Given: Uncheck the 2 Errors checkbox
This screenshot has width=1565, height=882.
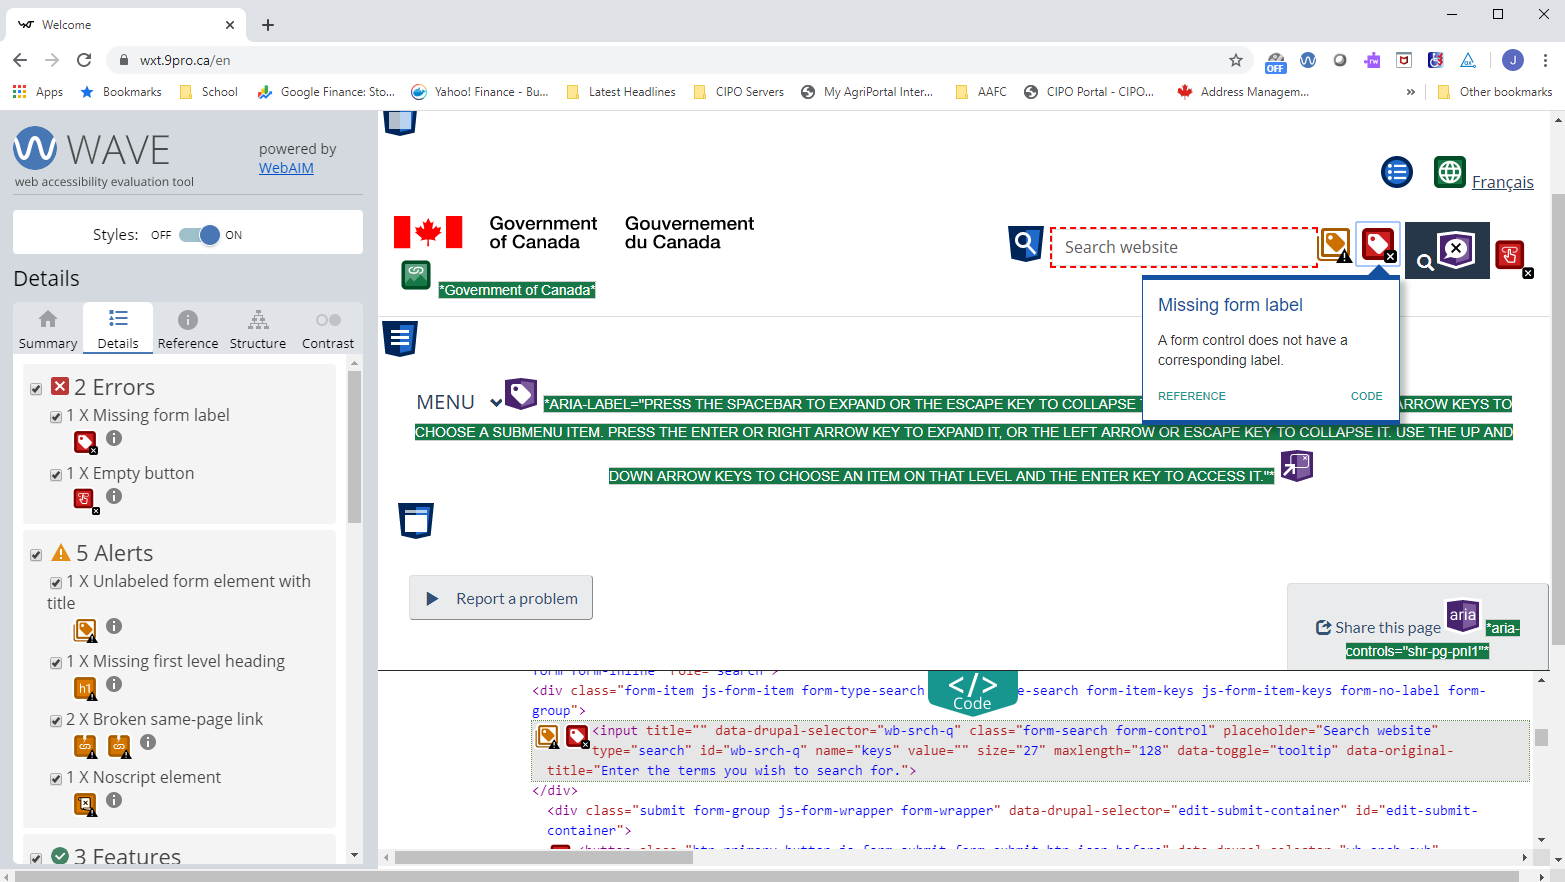Looking at the screenshot, I should (x=36, y=389).
